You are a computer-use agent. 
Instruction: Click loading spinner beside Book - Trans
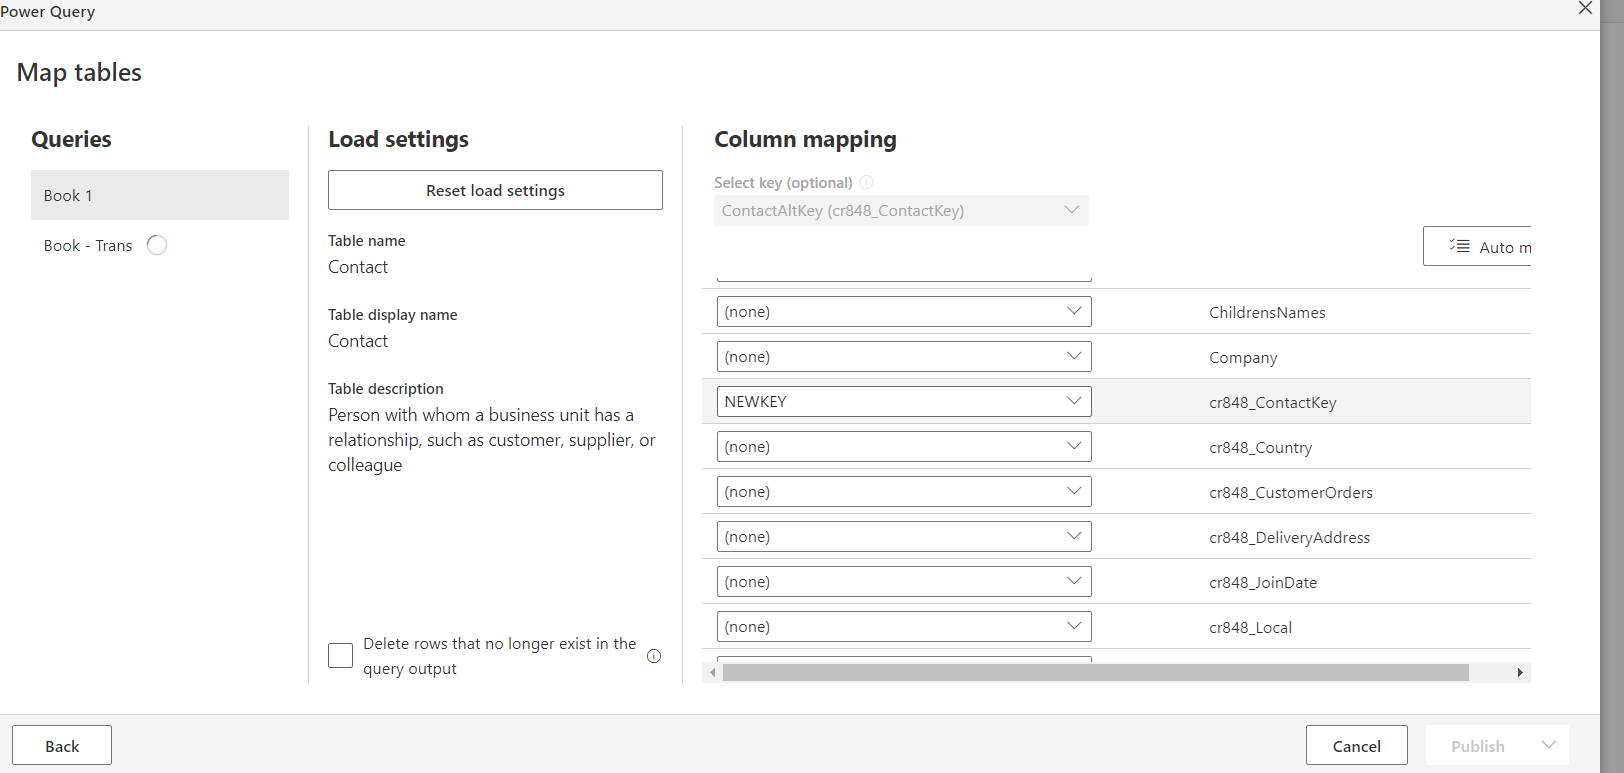click(x=157, y=245)
